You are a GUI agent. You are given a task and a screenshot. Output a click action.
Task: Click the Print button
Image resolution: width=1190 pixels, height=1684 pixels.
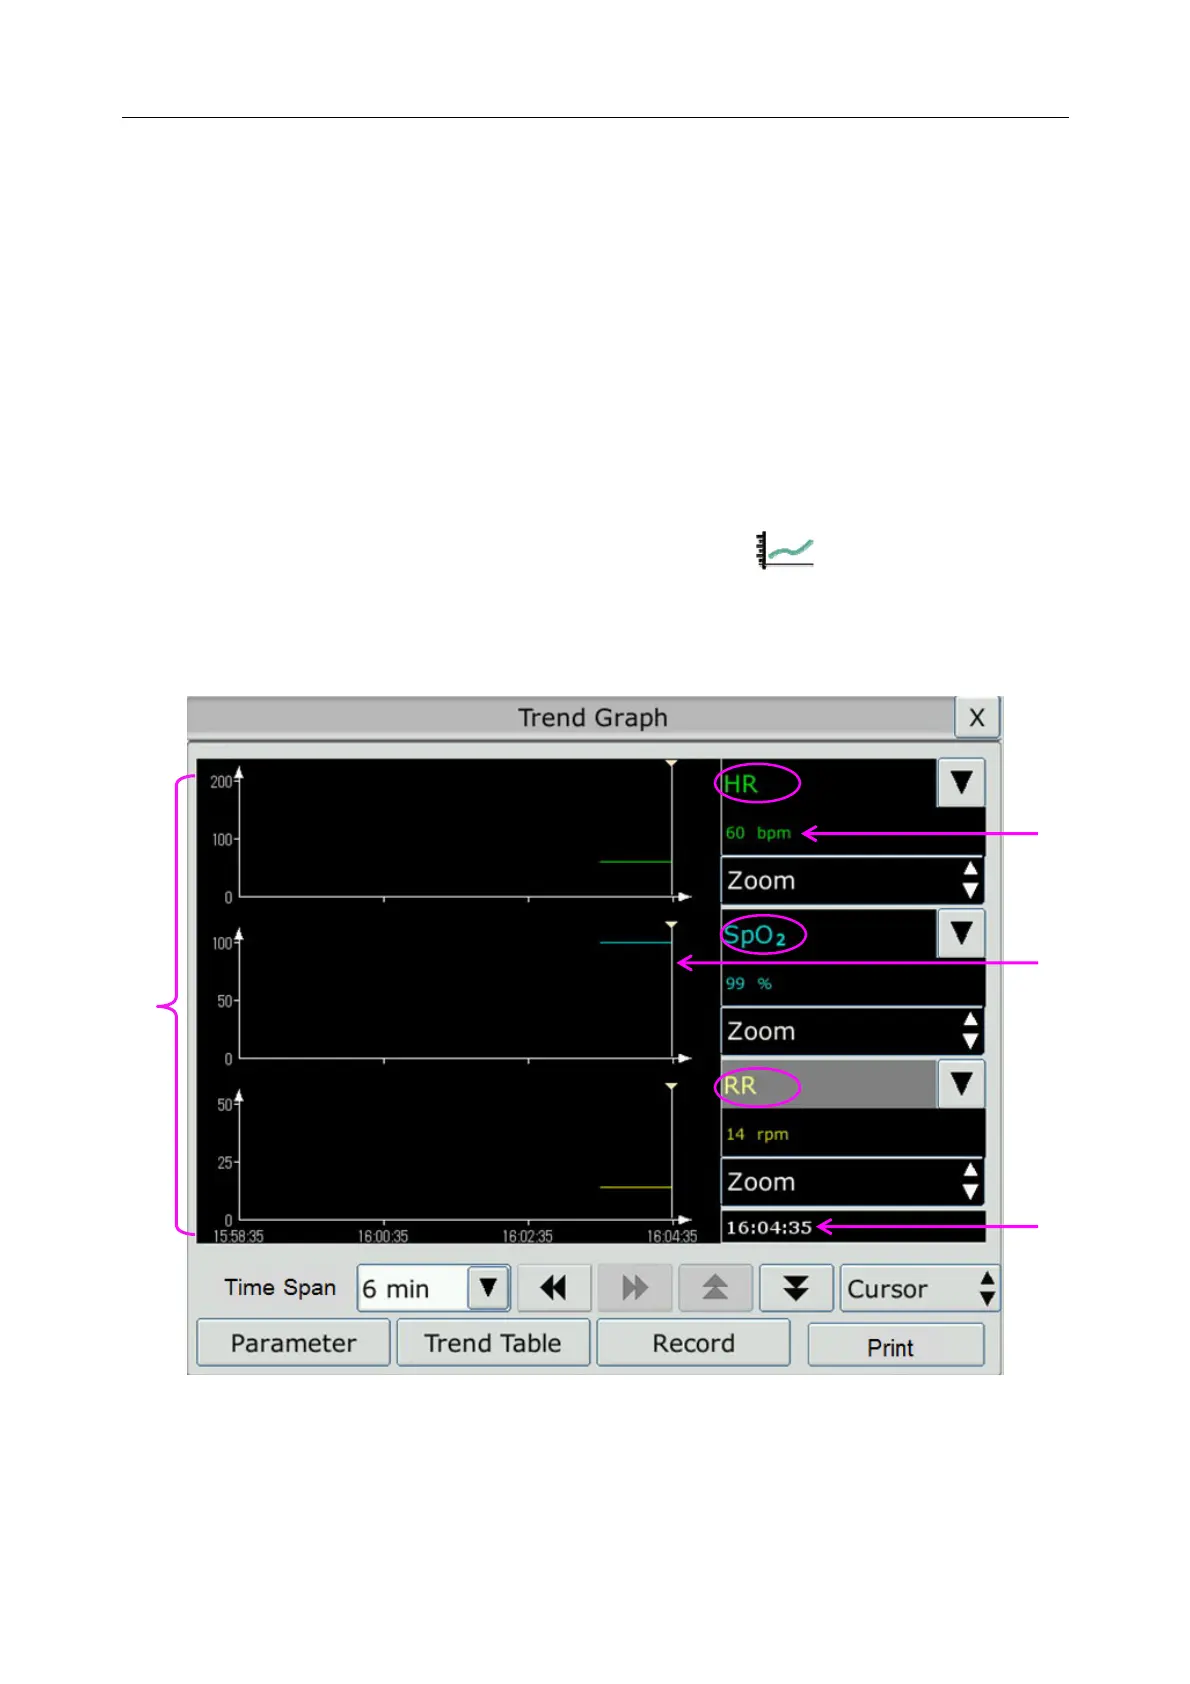coord(896,1346)
